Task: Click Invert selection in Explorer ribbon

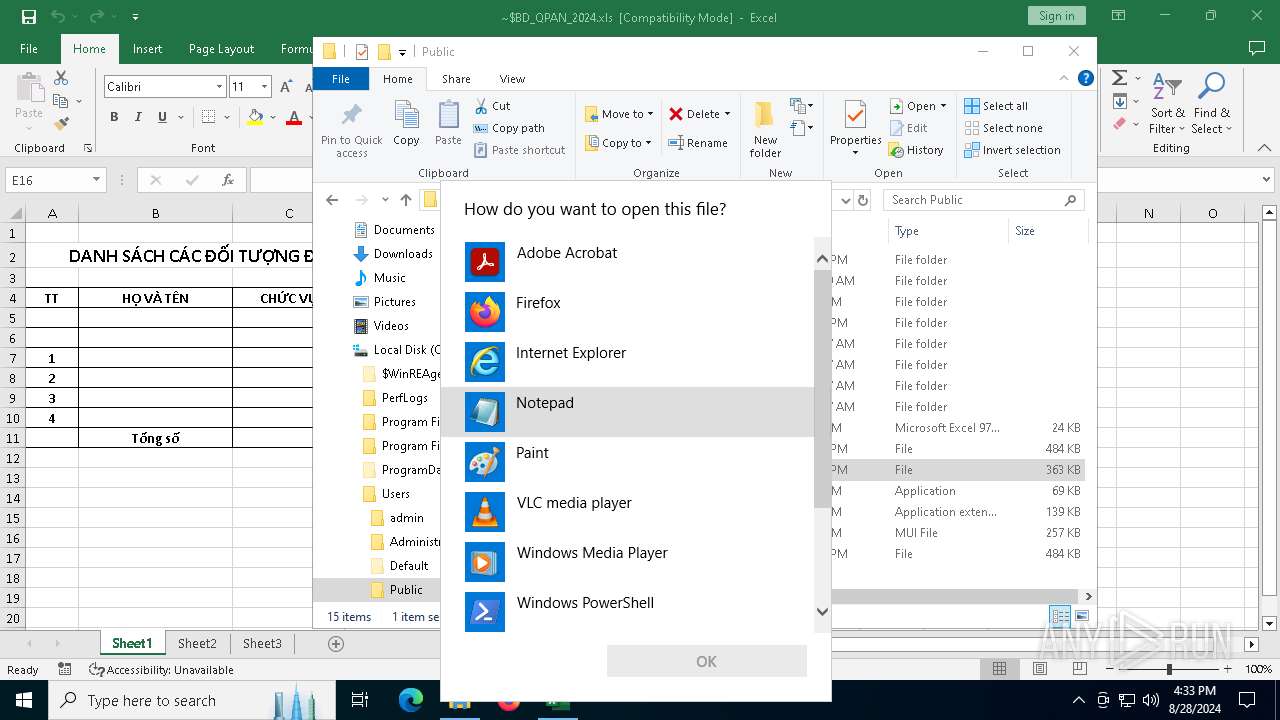Action: click(x=1012, y=150)
